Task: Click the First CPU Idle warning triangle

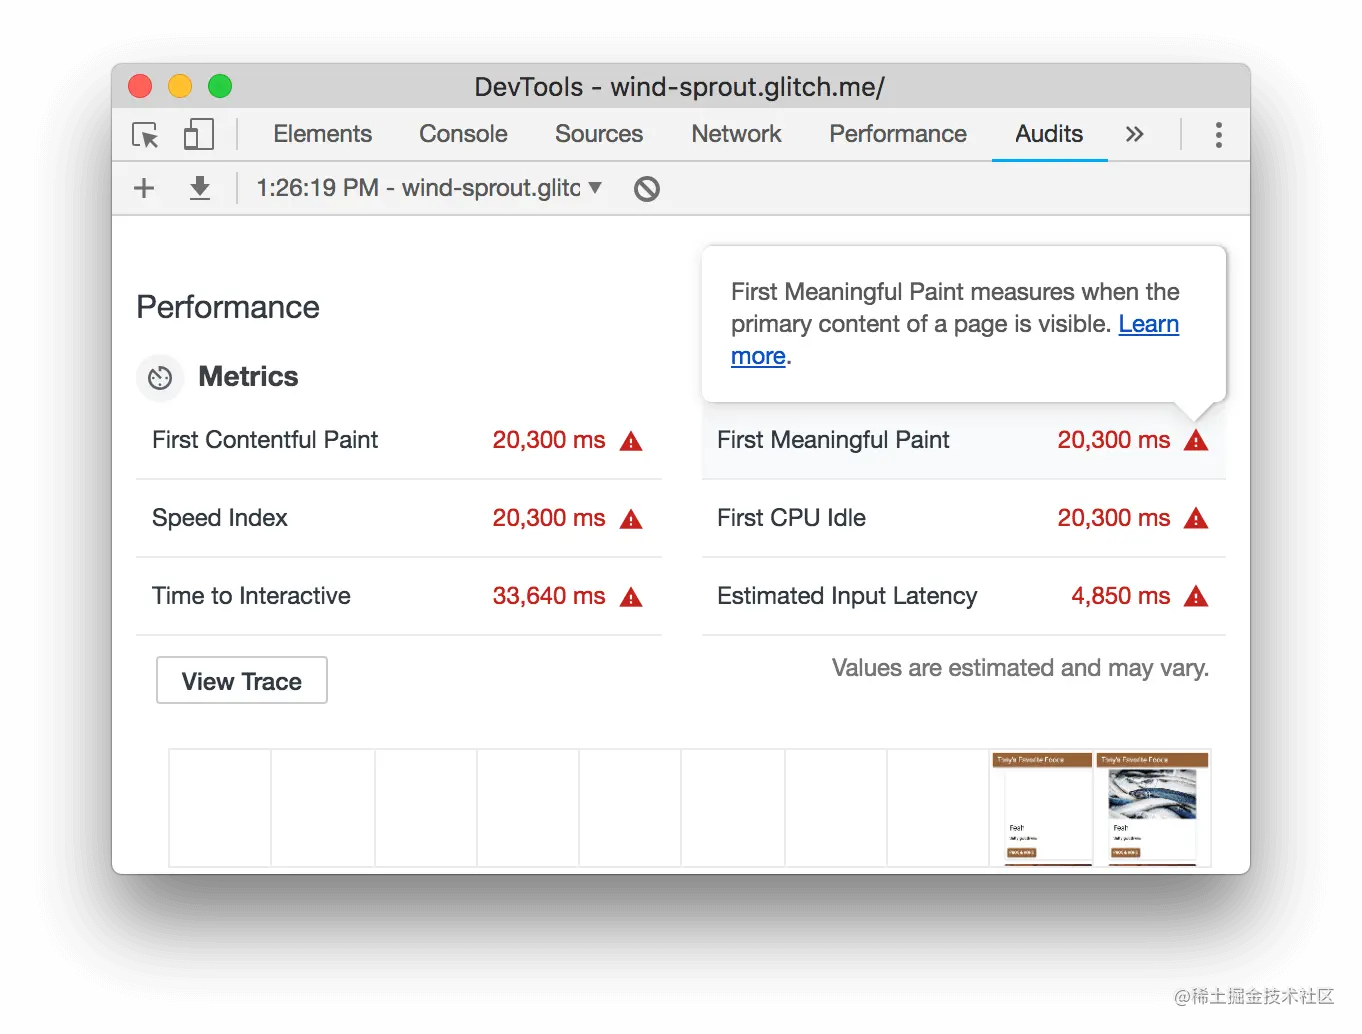Action: click(1196, 518)
